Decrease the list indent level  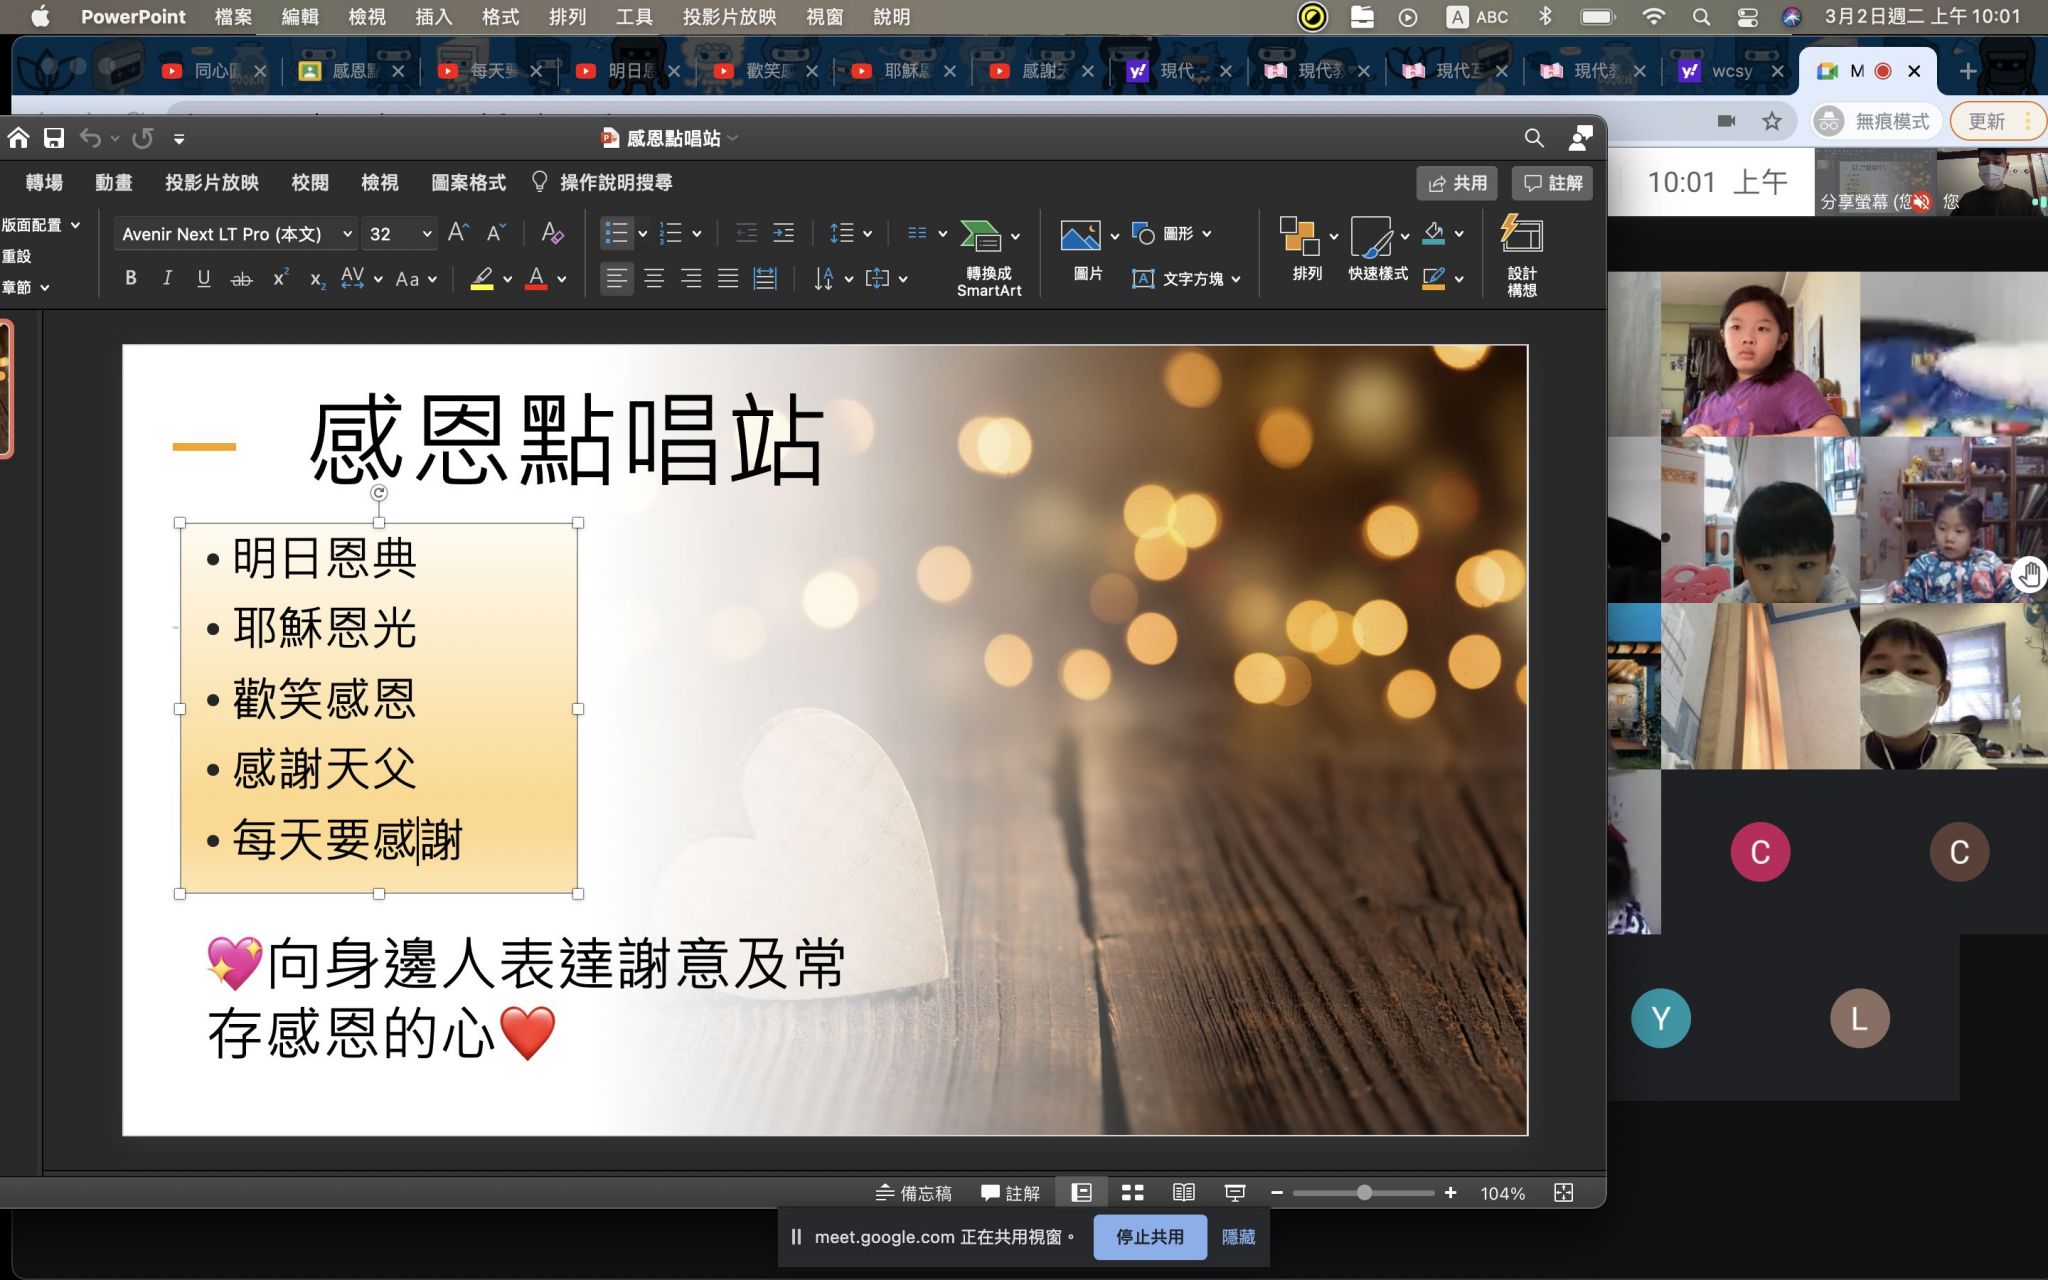click(x=746, y=233)
